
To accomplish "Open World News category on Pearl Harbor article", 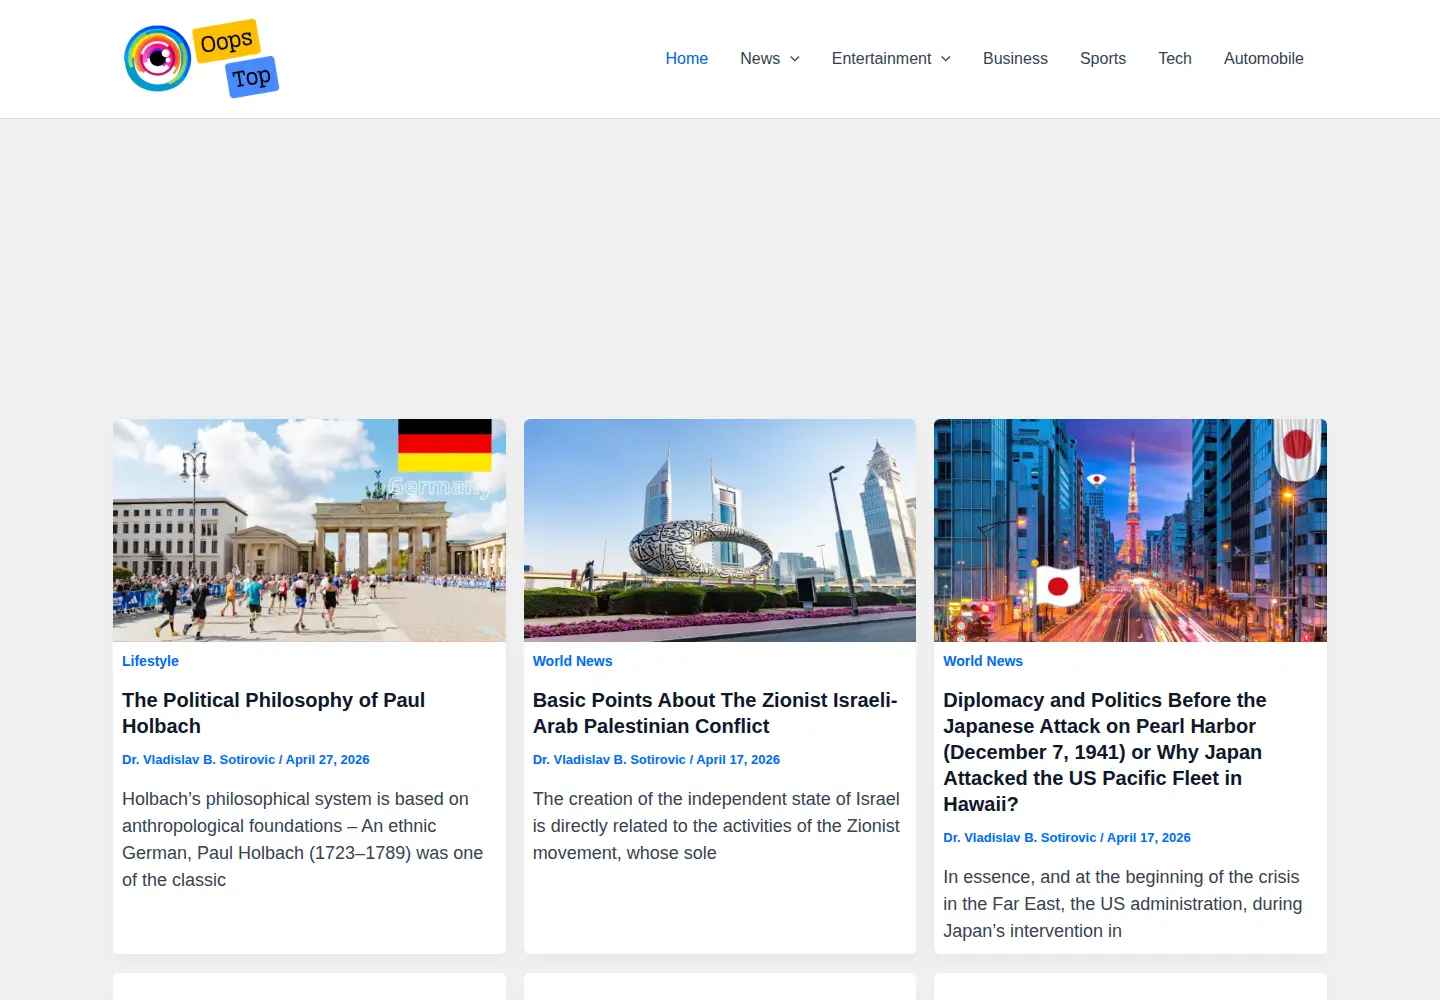I will pos(983,661).
